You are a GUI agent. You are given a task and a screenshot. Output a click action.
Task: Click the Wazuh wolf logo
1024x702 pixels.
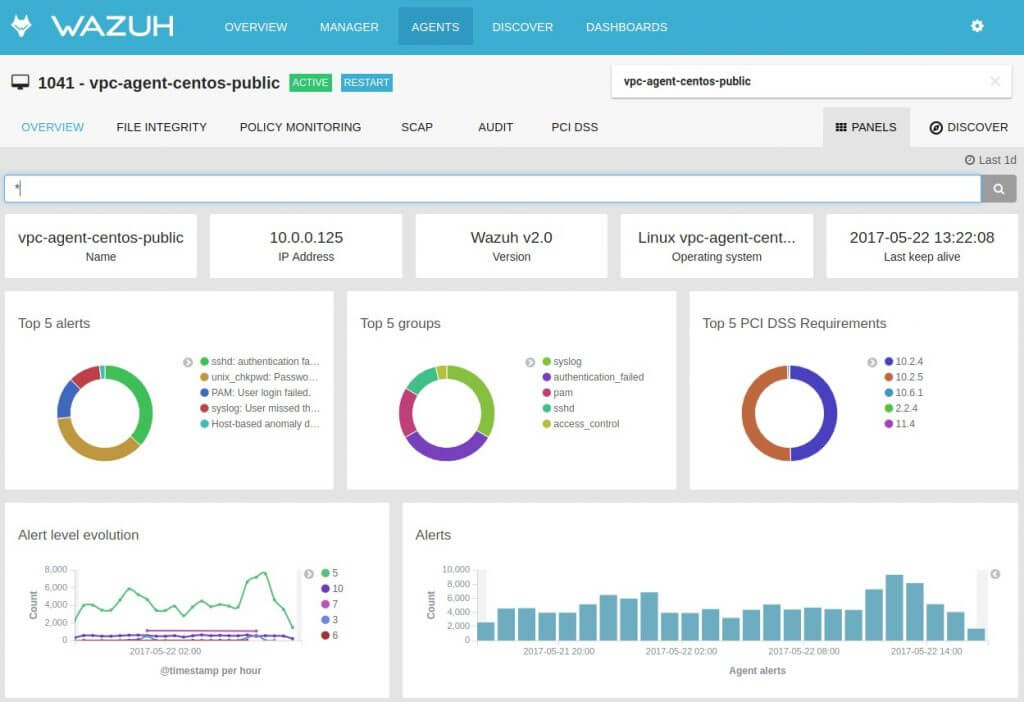[22, 26]
